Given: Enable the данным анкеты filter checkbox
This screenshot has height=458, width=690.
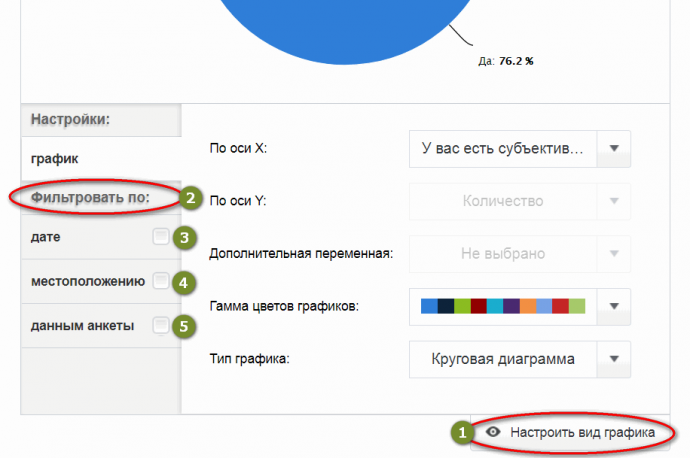Looking at the screenshot, I should [161, 326].
